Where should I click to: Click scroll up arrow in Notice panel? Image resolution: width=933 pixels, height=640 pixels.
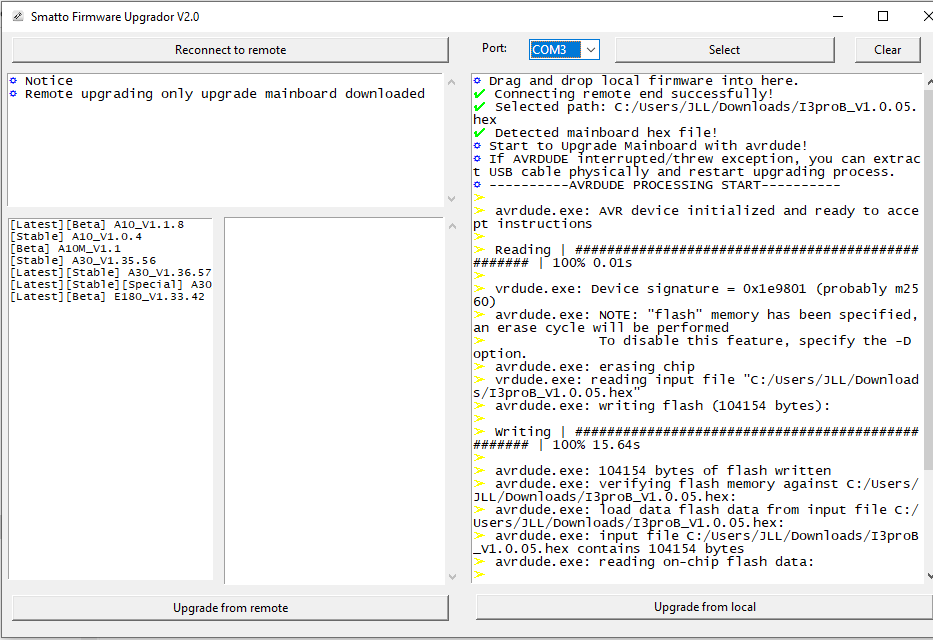pos(452,82)
